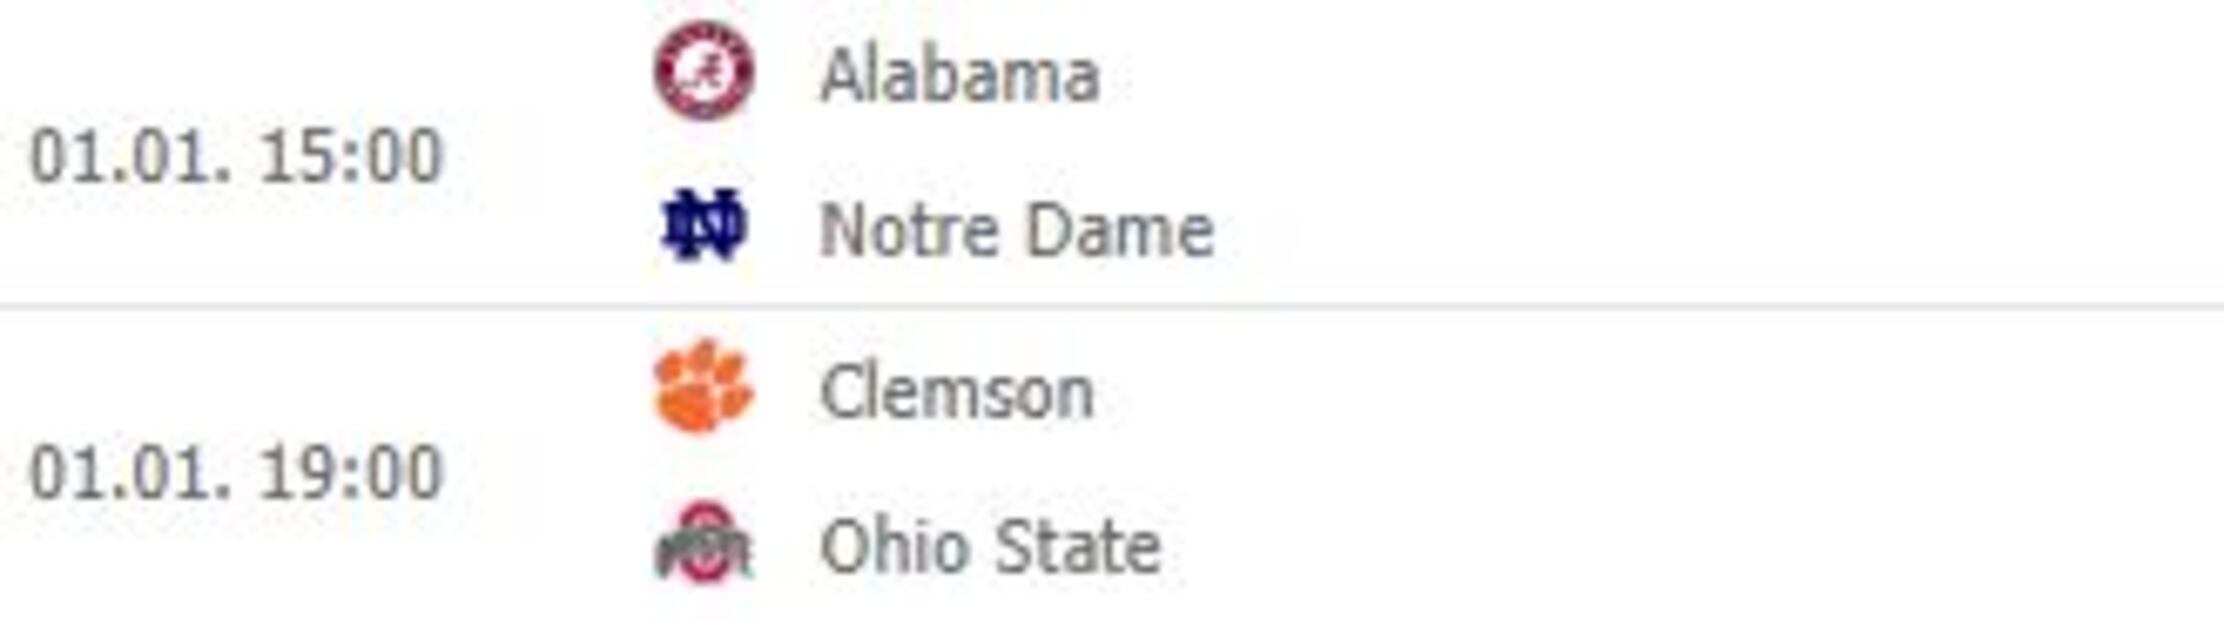Click the 01.01. date of the 15:00 match

pos(130,157)
